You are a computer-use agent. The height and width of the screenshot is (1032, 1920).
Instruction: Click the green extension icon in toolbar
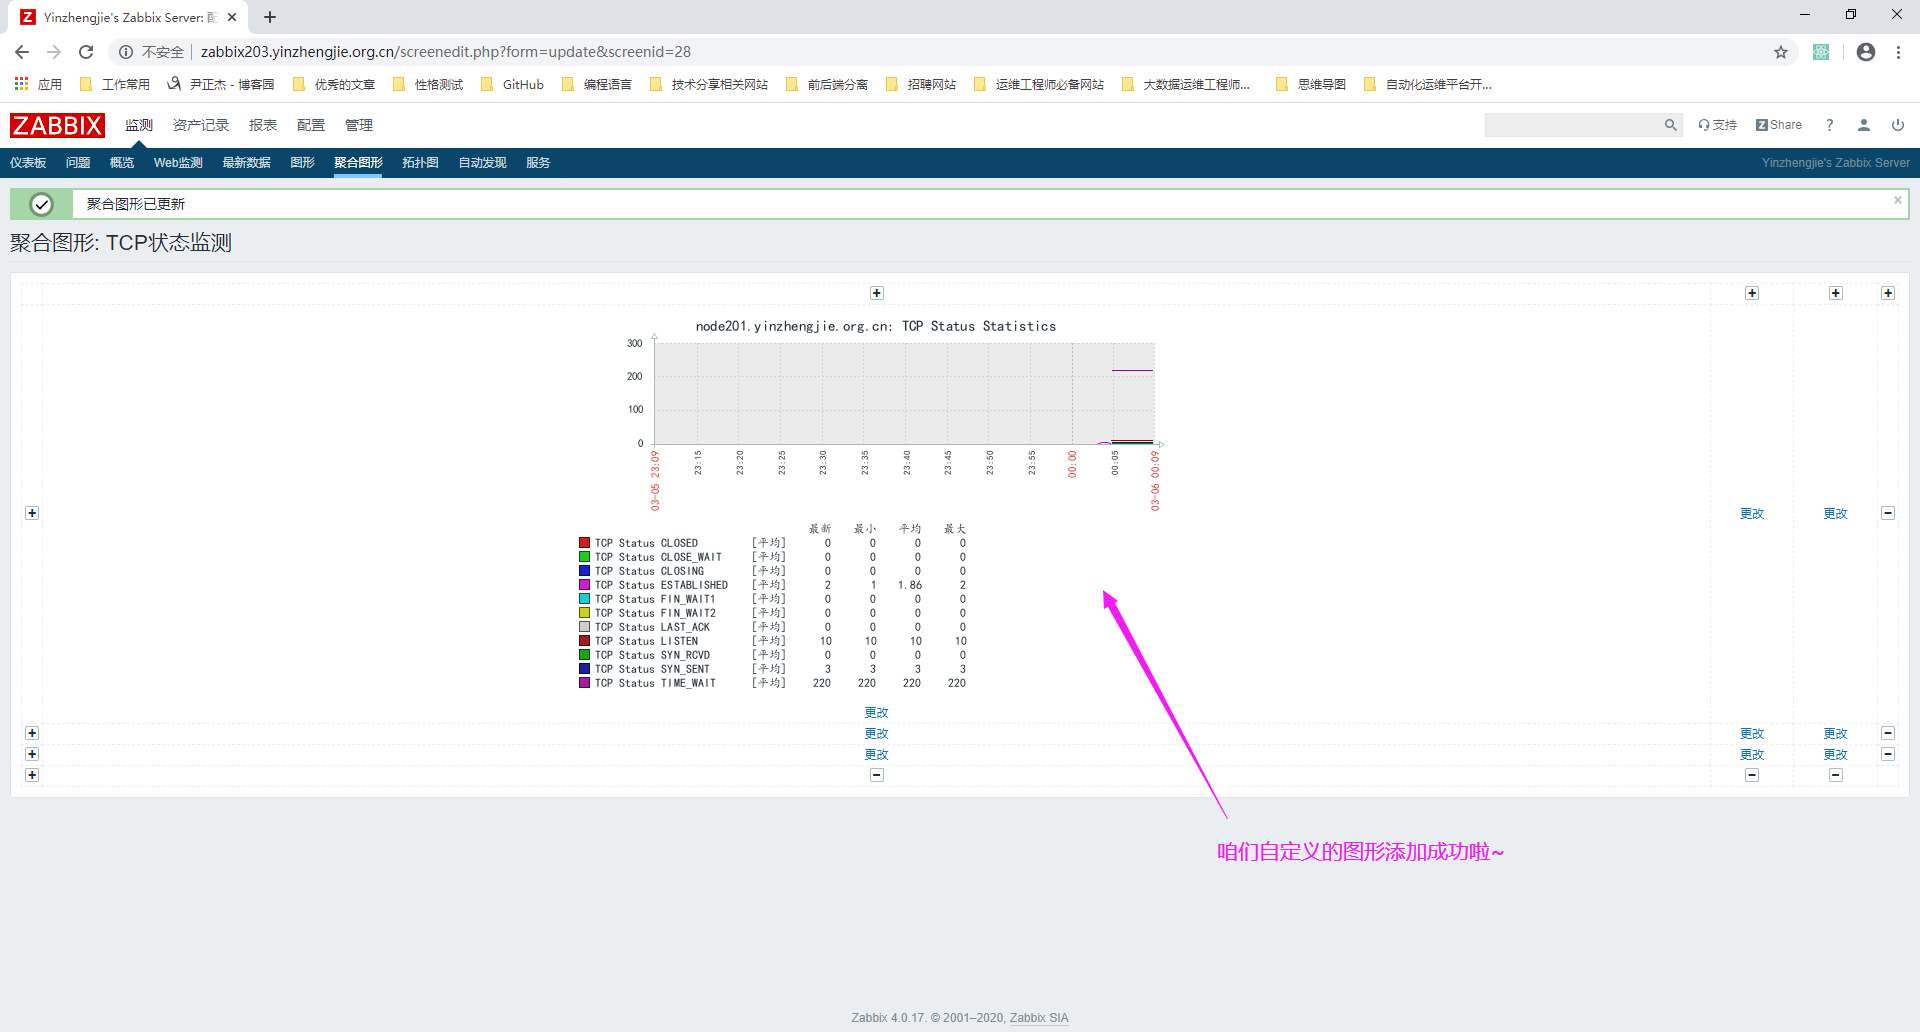pyautogui.click(x=1821, y=52)
